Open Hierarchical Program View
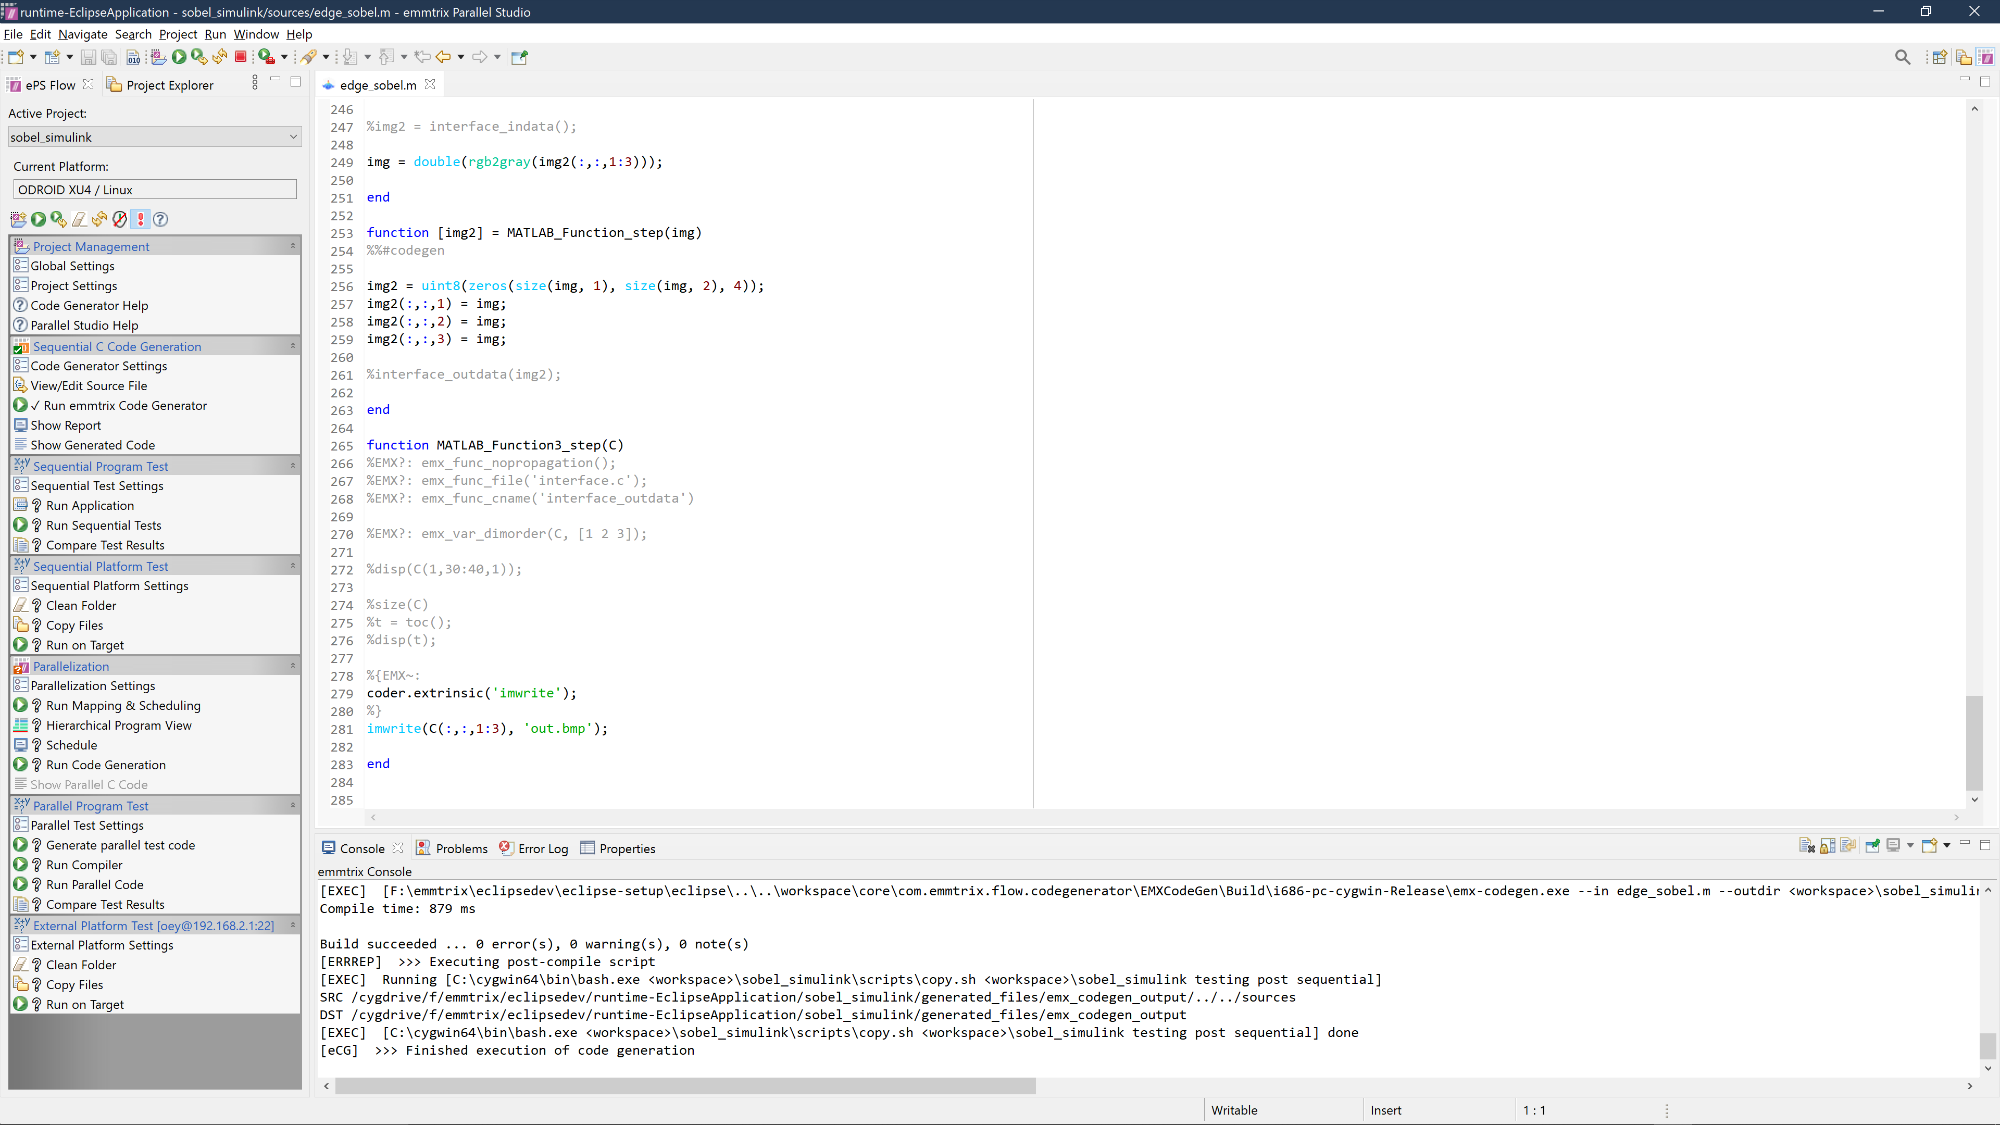Screen dimensions: 2000x1125 click(x=119, y=725)
